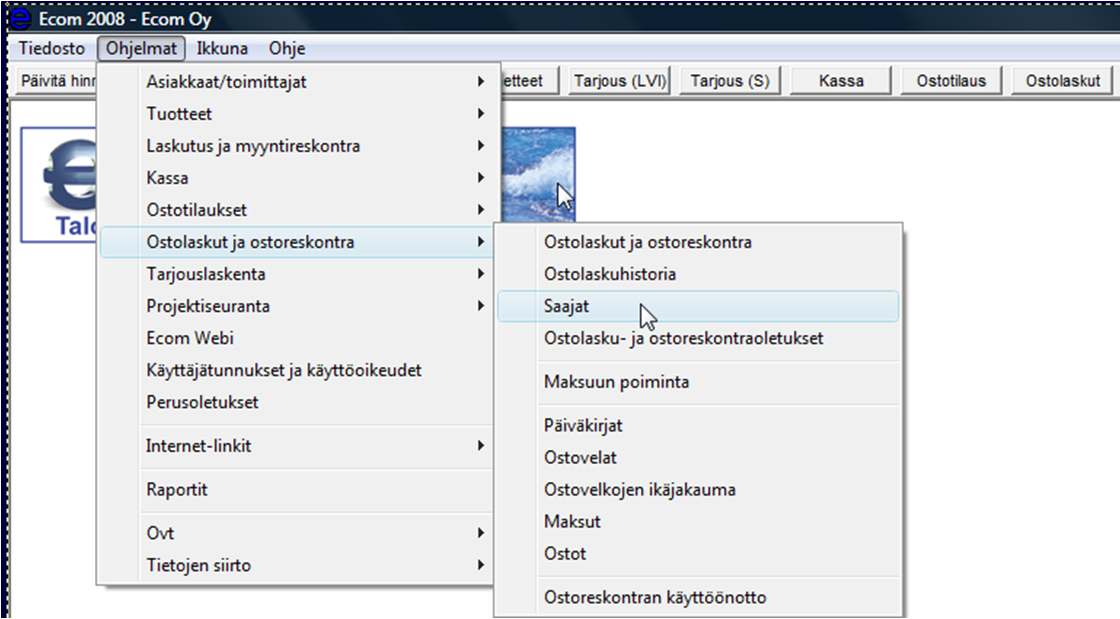The width and height of the screenshot is (1120, 619).
Task: Open Ostovelkojen ikäjakauma
Action: pyautogui.click(x=698, y=490)
